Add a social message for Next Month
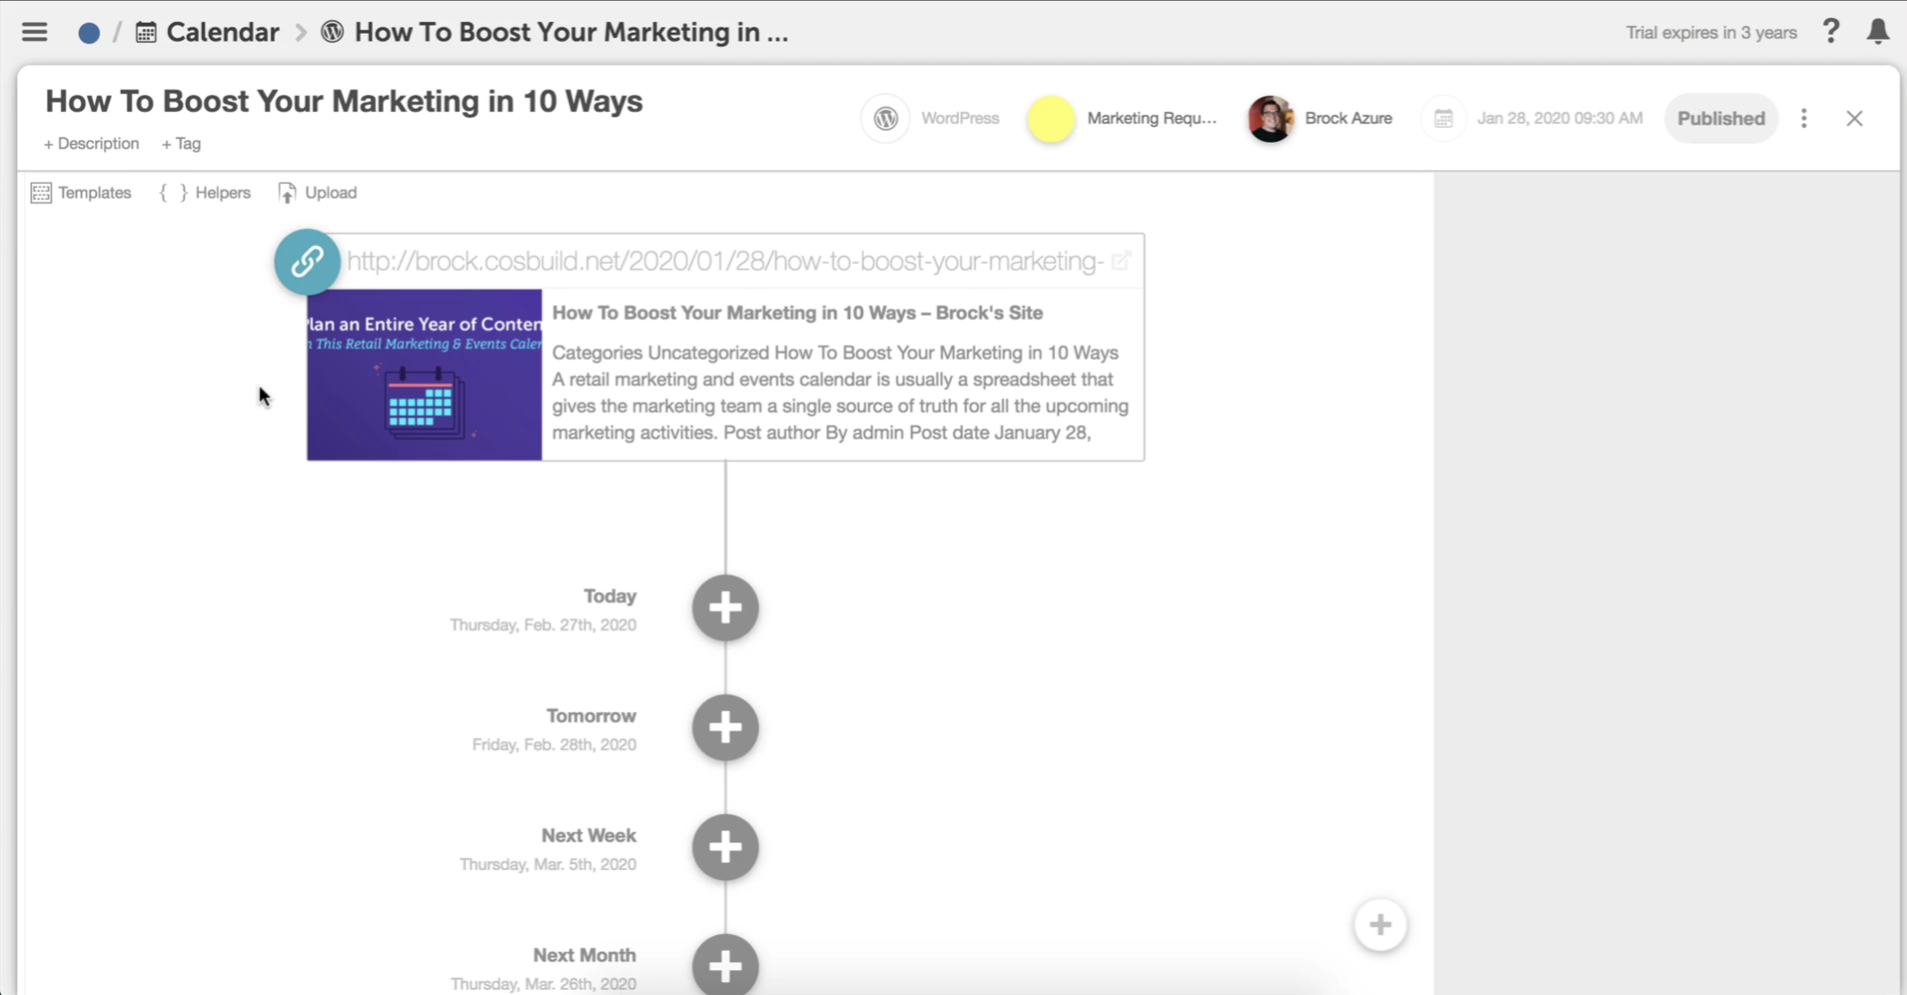Viewport: 1907px width, 995px height. tap(725, 966)
